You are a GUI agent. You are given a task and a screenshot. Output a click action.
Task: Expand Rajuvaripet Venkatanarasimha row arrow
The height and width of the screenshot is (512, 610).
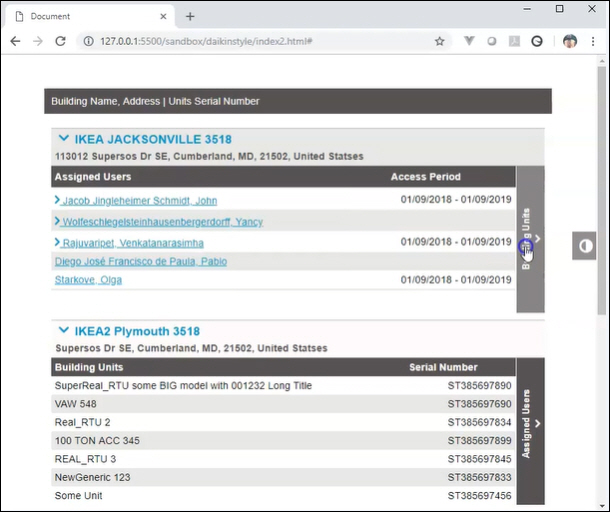click(x=57, y=242)
